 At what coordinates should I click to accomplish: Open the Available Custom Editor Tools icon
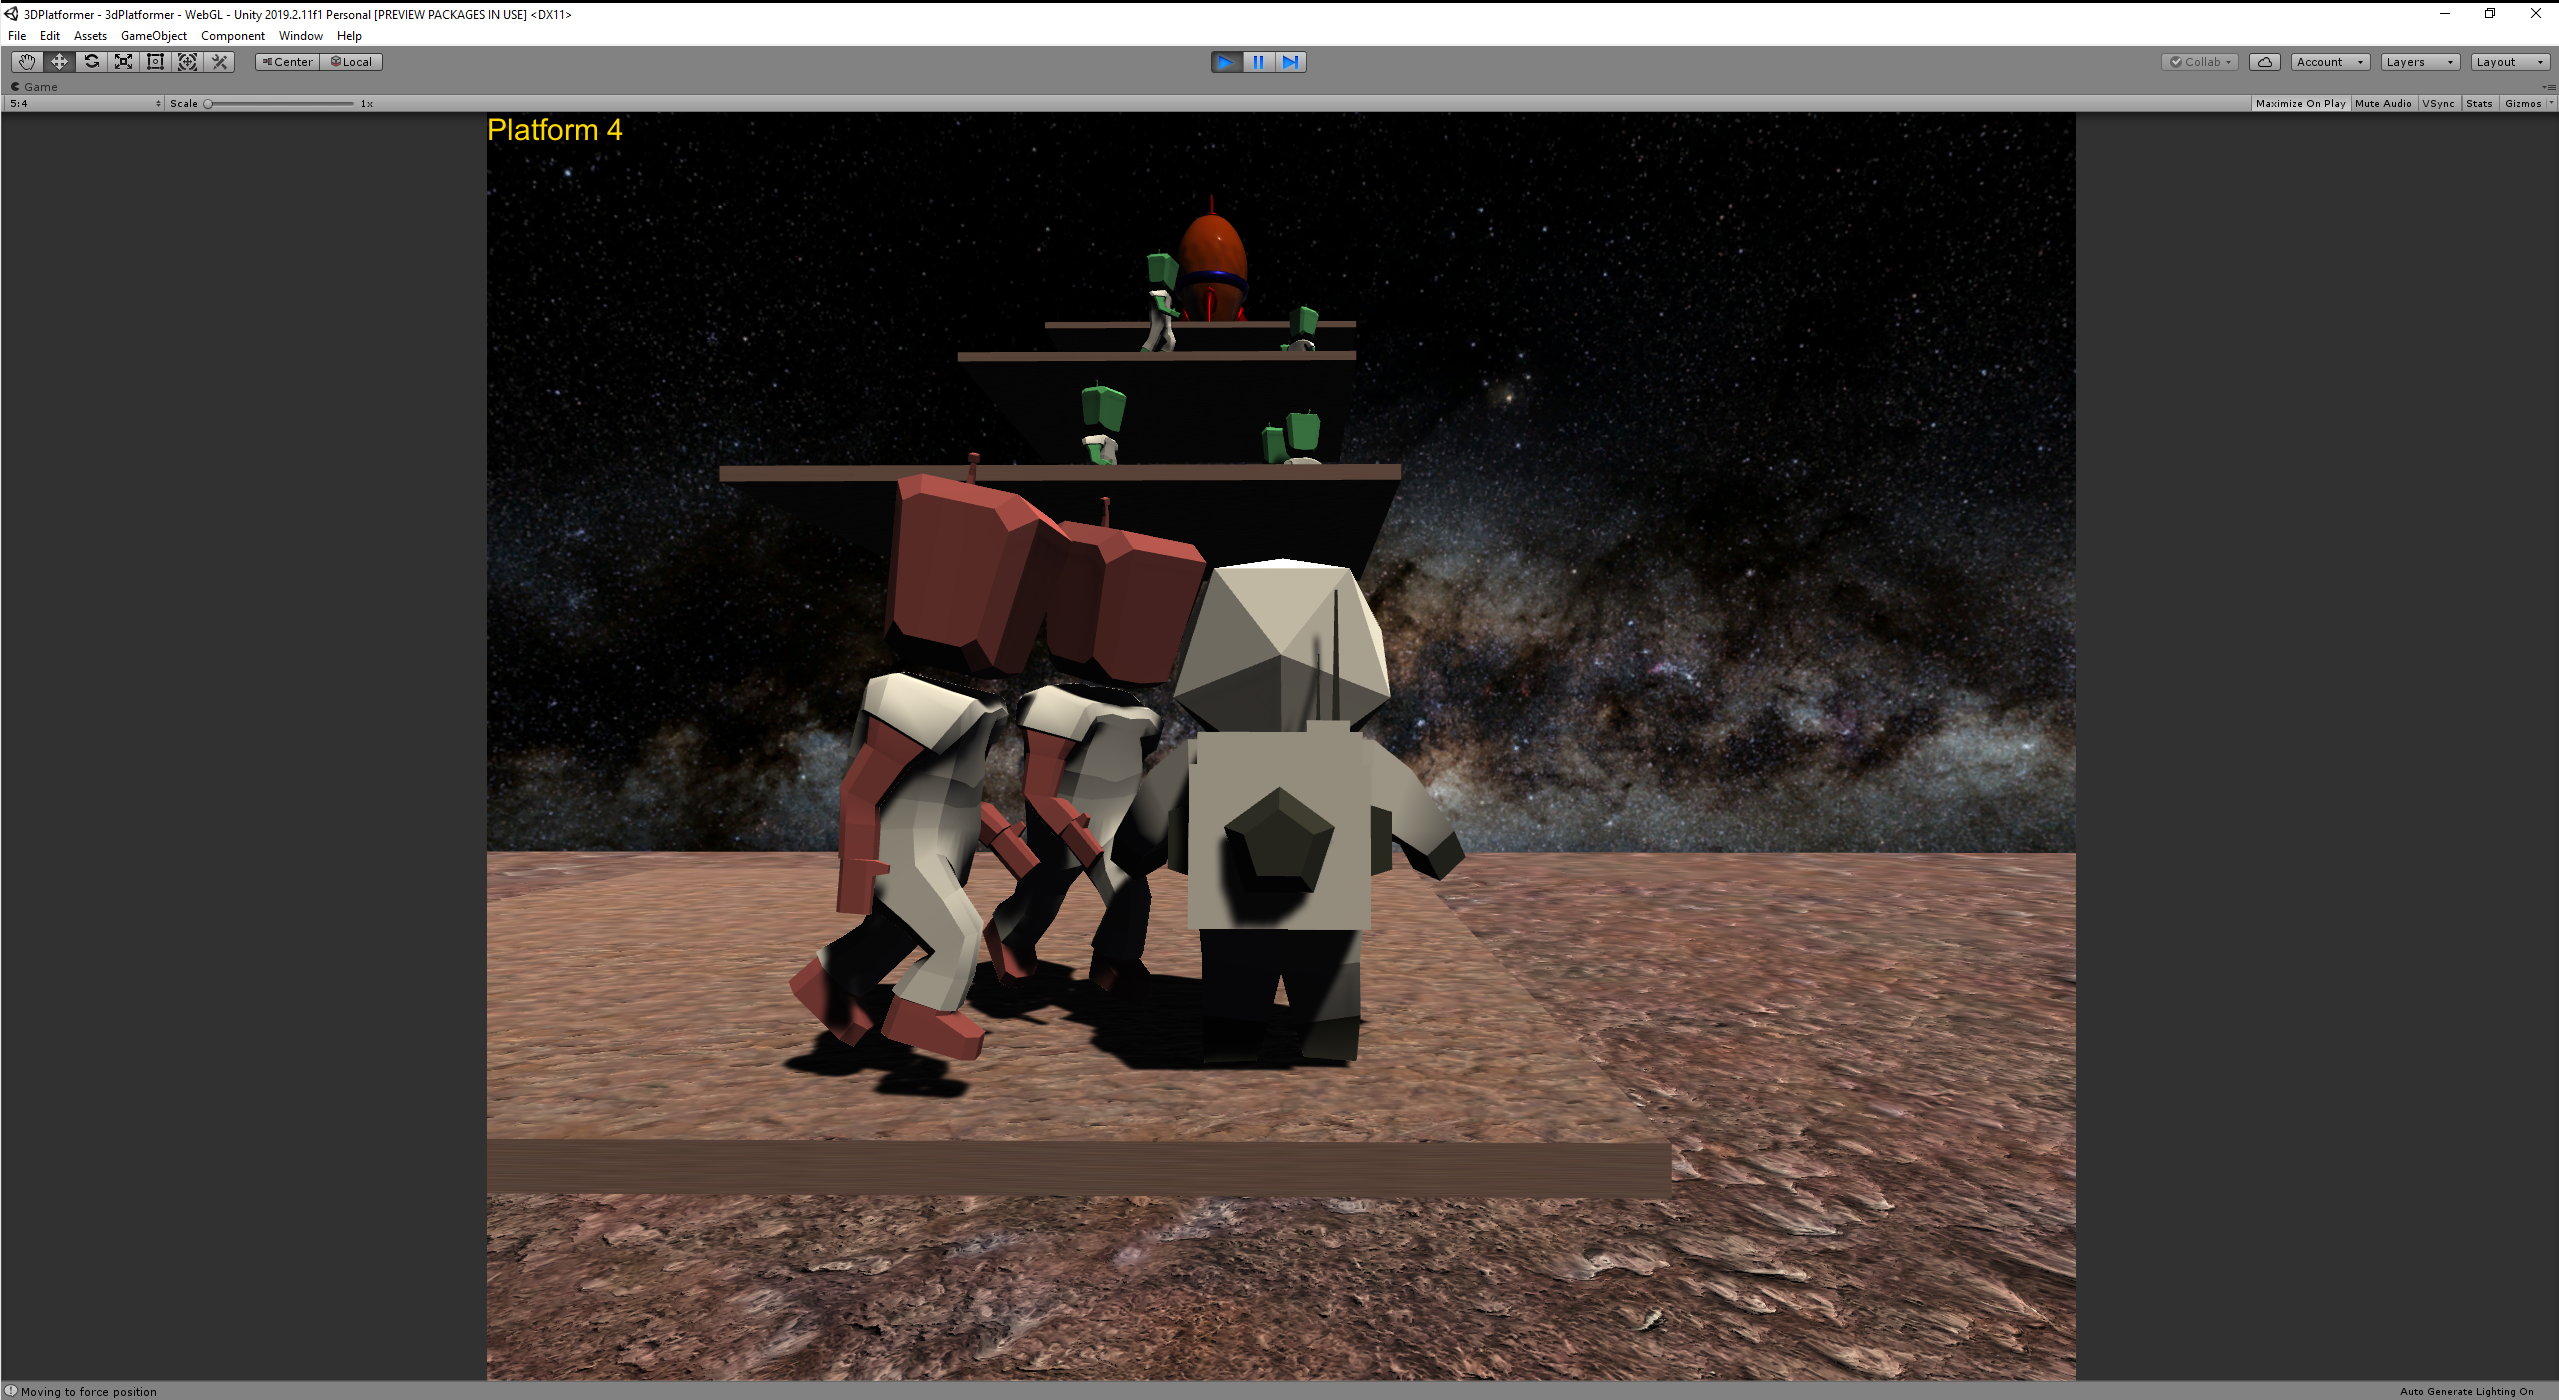tap(219, 61)
